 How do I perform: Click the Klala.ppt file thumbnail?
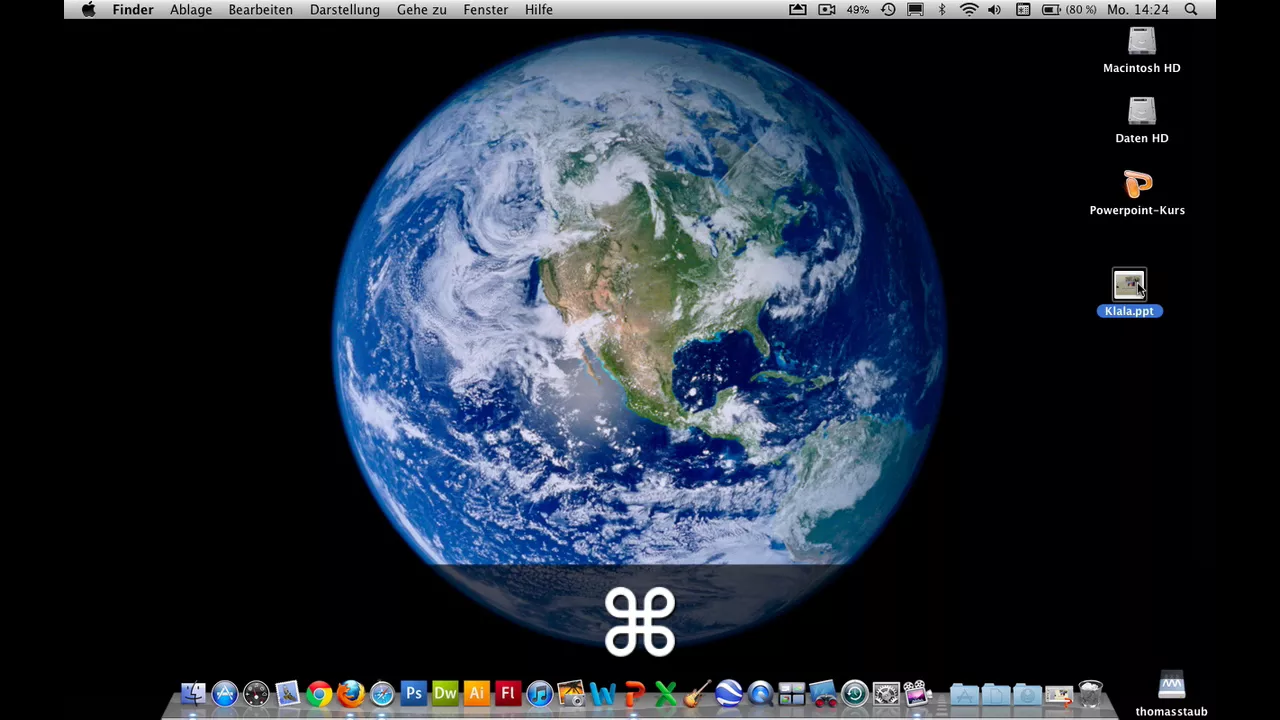pyautogui.click(x=1129, y=284)
